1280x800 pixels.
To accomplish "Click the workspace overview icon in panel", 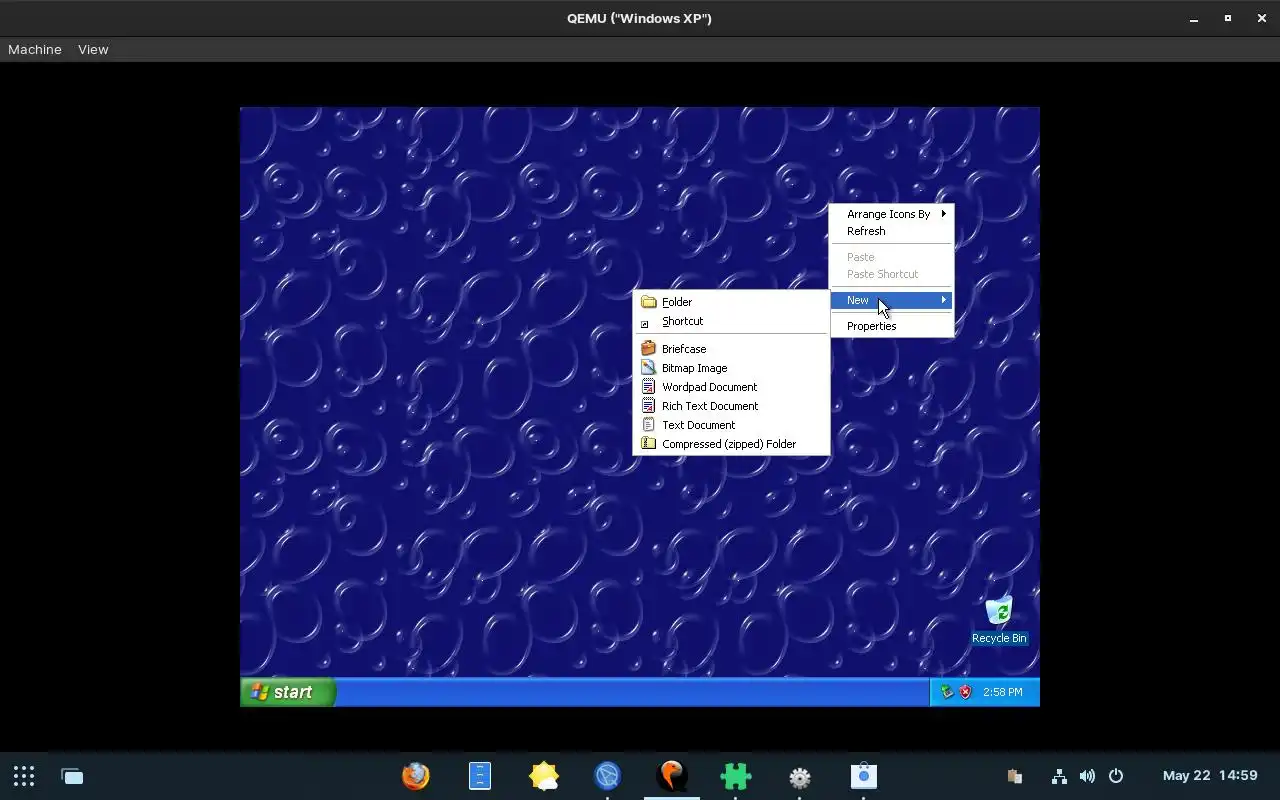I will pos(72,776).
